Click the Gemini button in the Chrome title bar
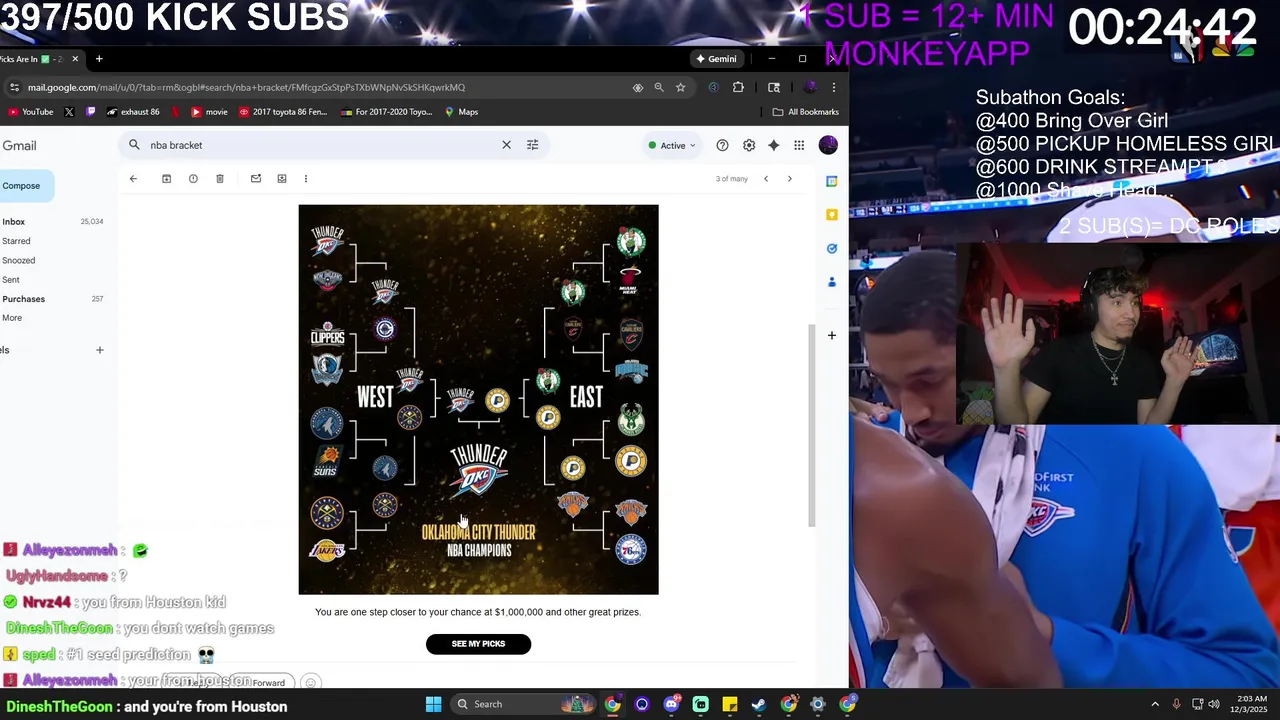This screenshot has width=1280, height=720. tap(716, 59)
